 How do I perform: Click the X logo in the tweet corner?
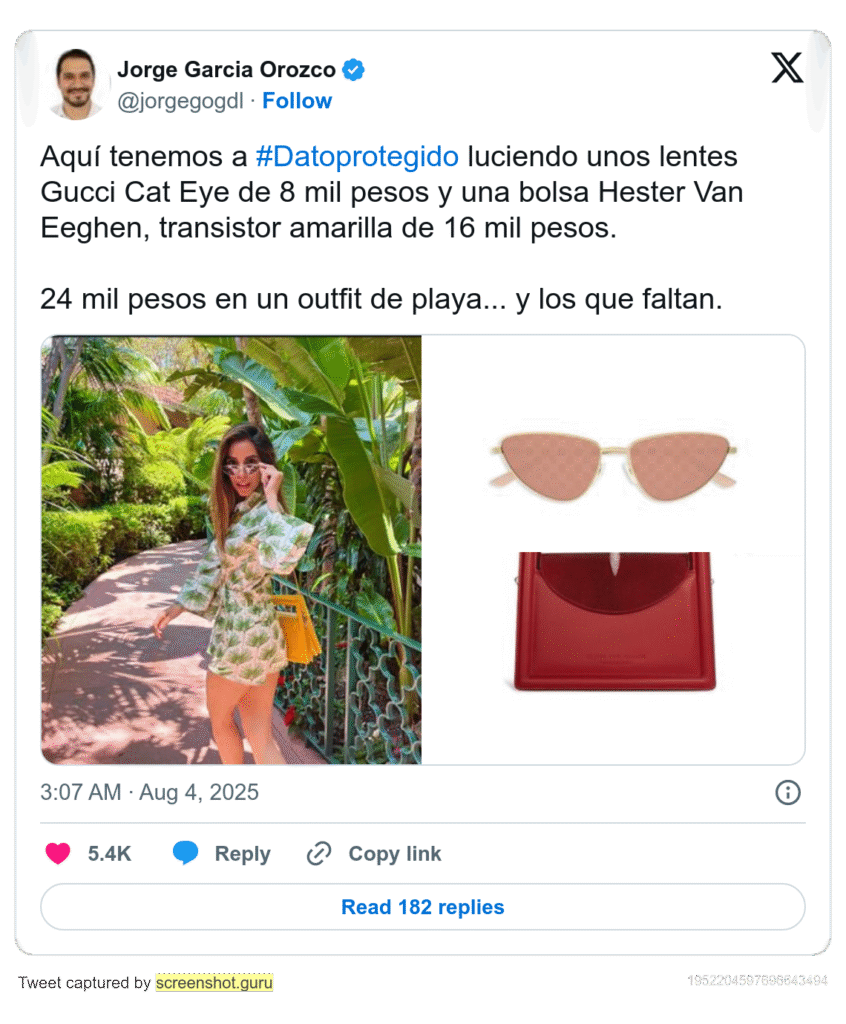pos(787,68)
